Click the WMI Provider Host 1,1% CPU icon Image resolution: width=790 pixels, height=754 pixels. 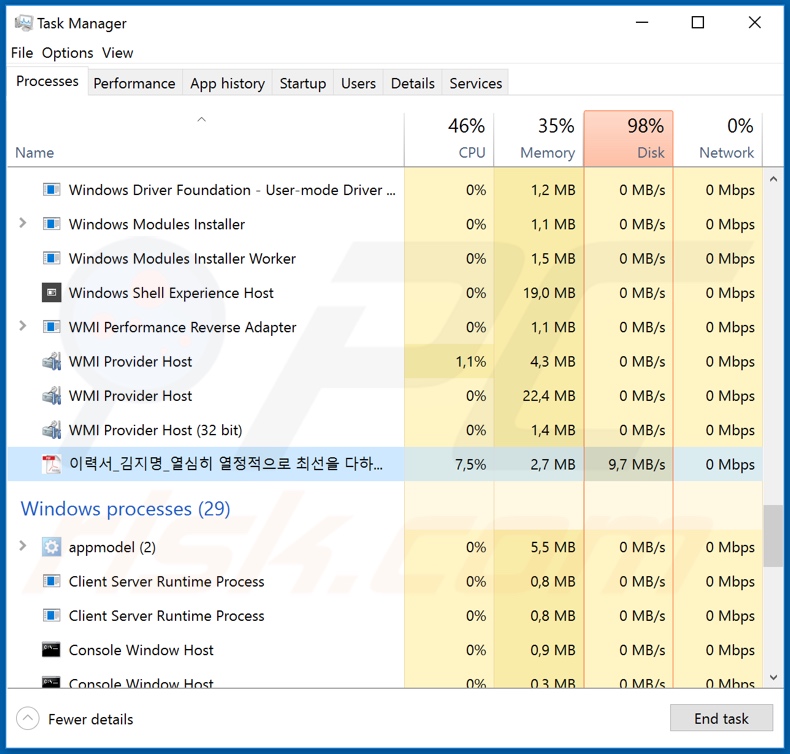click(51, 361)
